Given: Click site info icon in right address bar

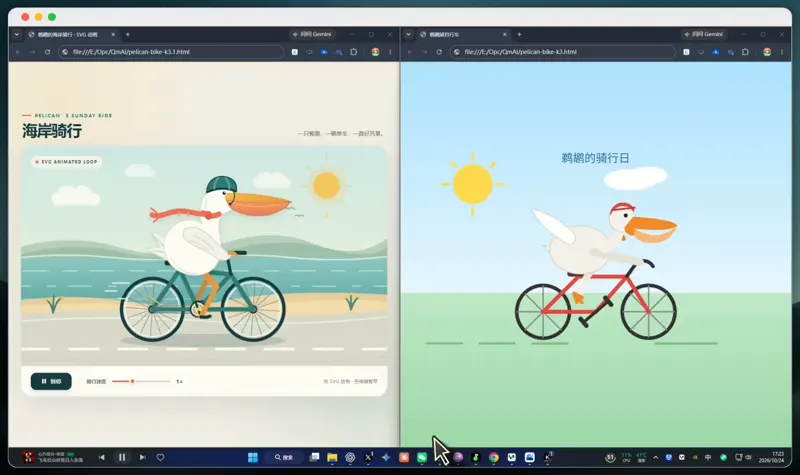Looking at the screenshot, I should click(457, 52).
